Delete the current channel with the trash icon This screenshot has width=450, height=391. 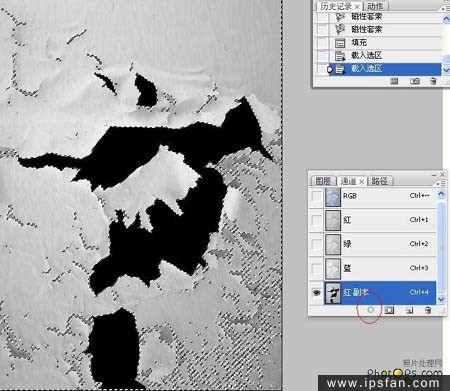pos(428,311)
